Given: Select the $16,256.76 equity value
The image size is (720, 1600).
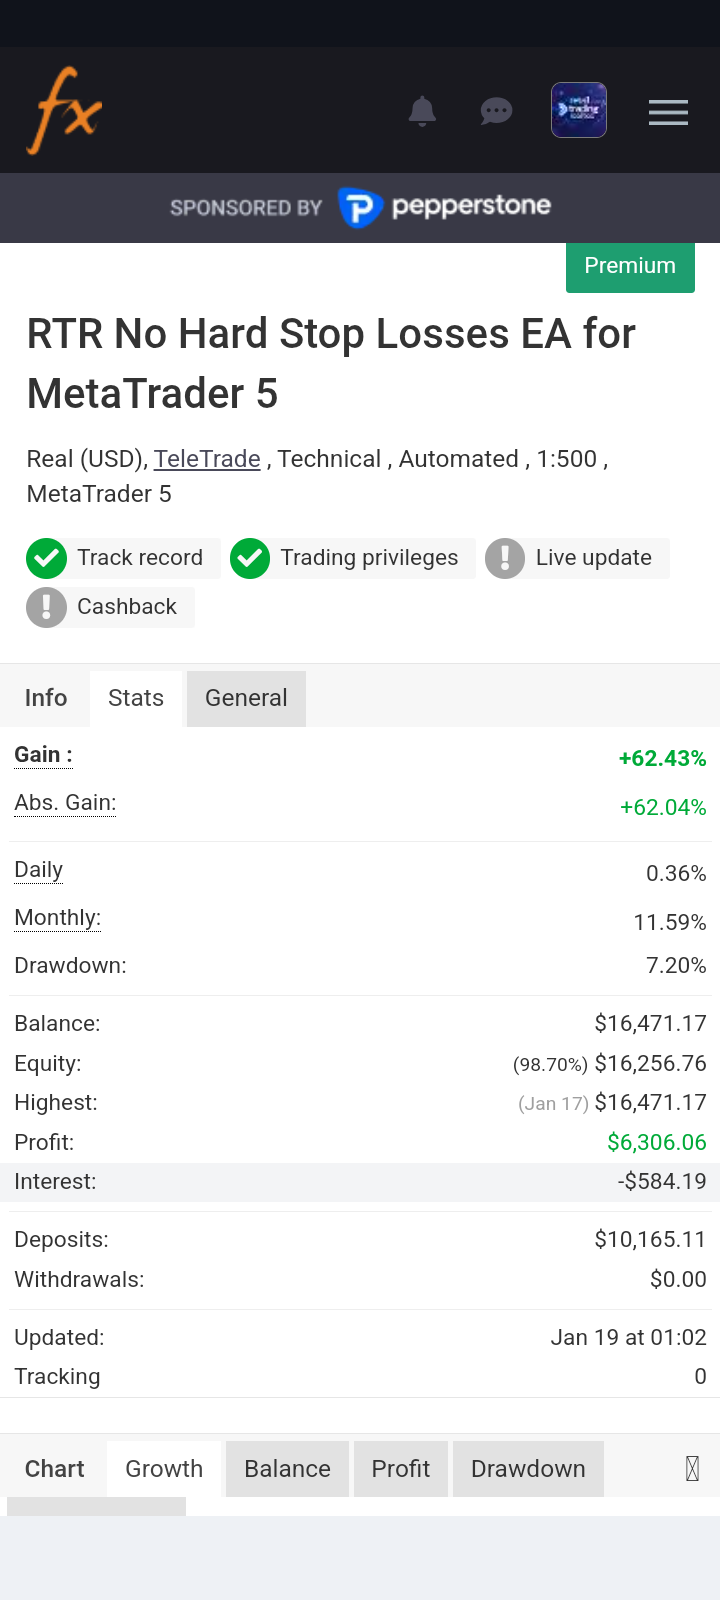Looking at the screenshot, I should point(650,1063).
